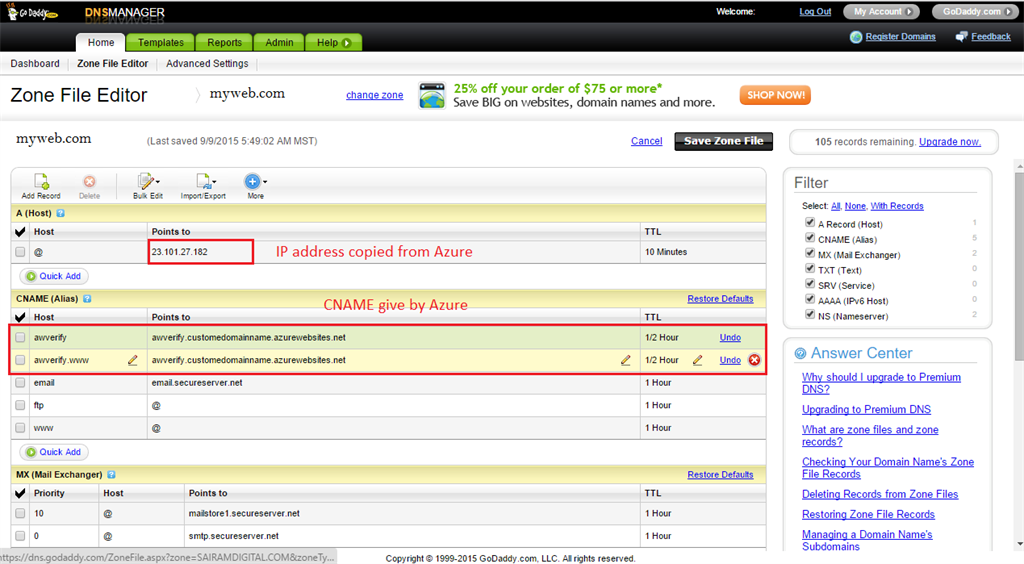
Task: Click the change zone link
Action: [374, 95]
